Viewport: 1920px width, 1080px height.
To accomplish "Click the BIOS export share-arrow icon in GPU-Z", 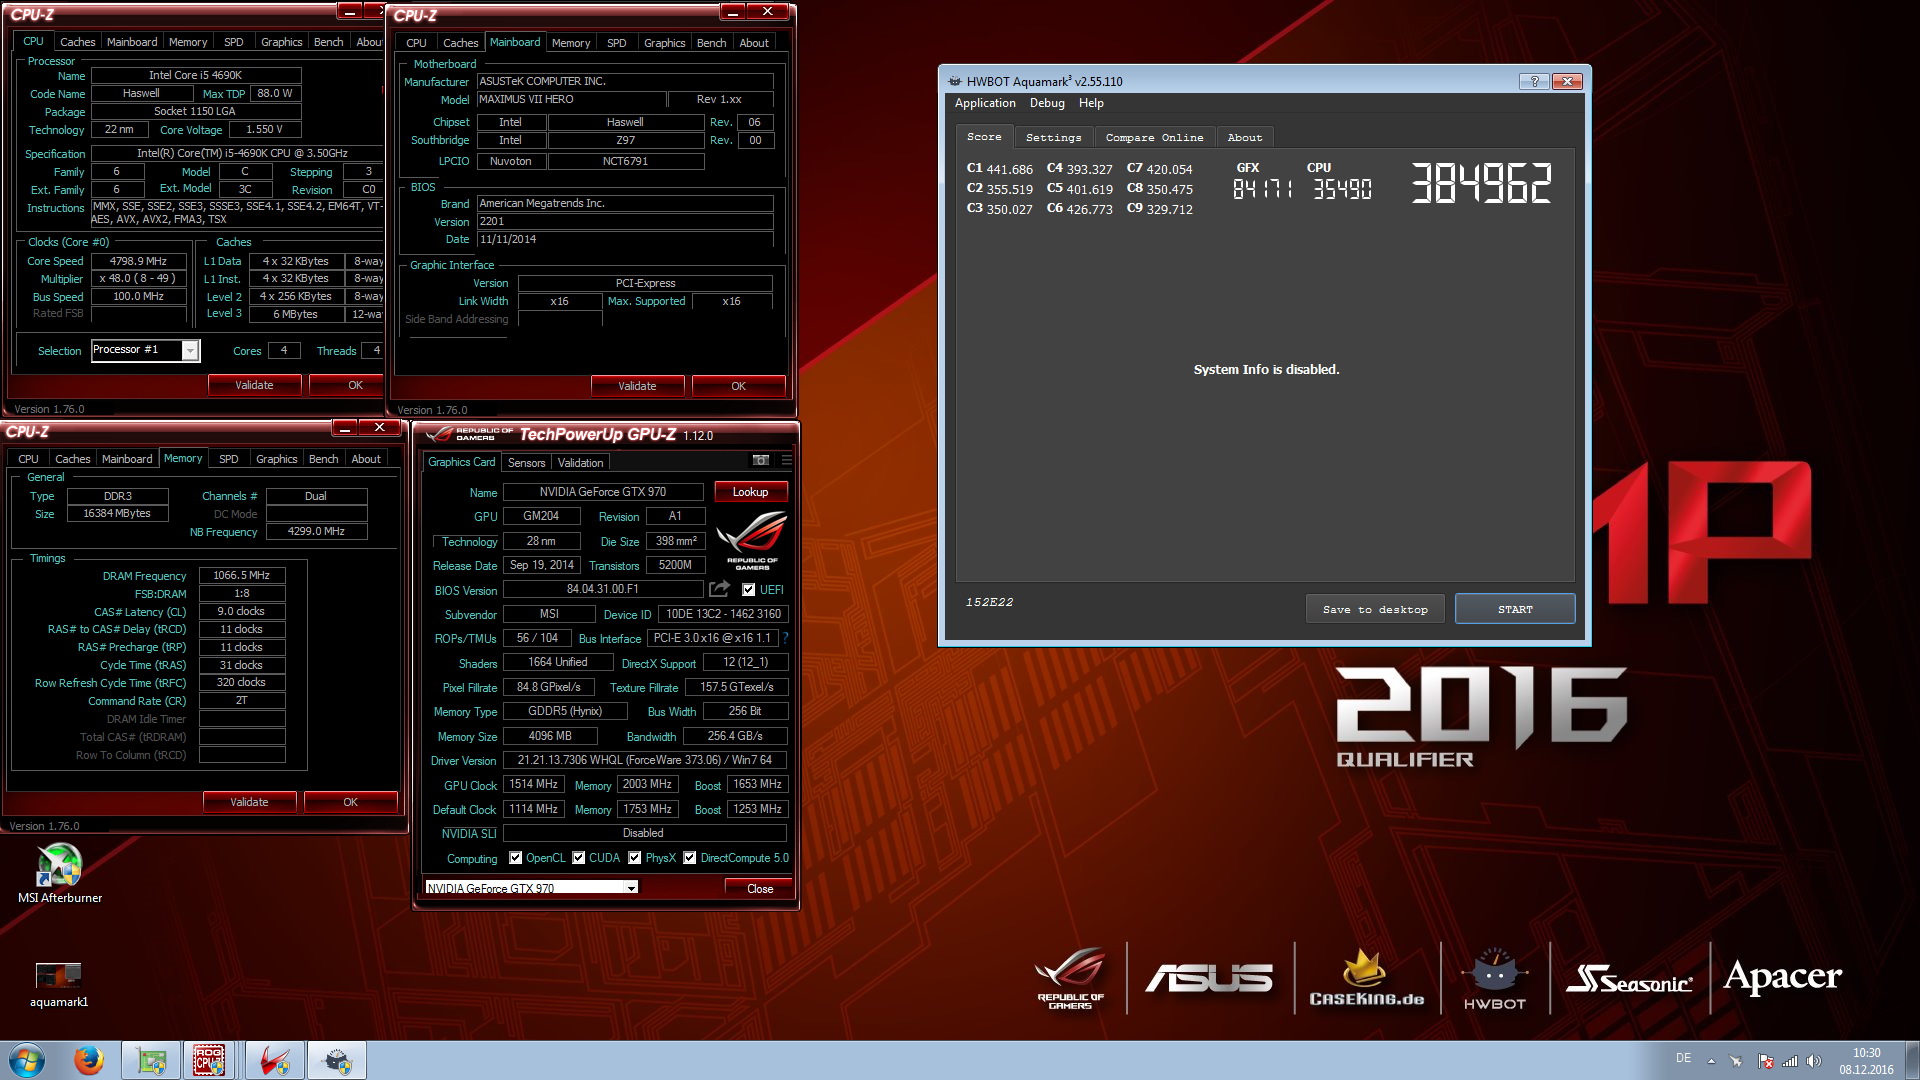I will [719, 589].
